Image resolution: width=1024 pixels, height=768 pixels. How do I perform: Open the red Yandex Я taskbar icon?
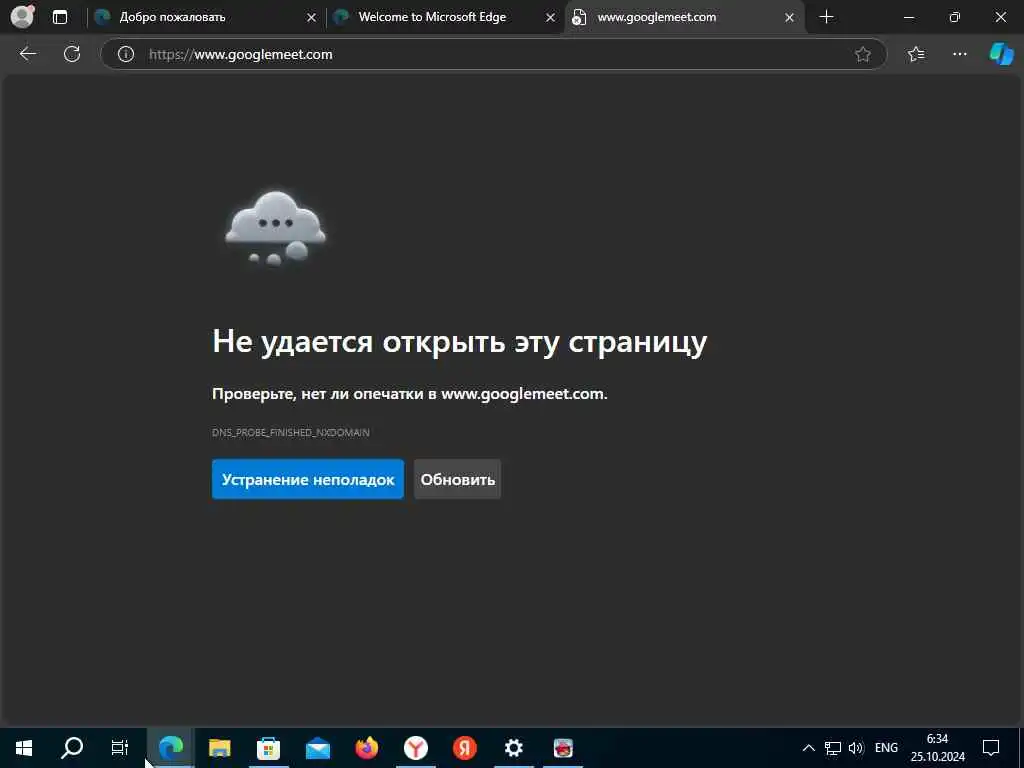465,748
